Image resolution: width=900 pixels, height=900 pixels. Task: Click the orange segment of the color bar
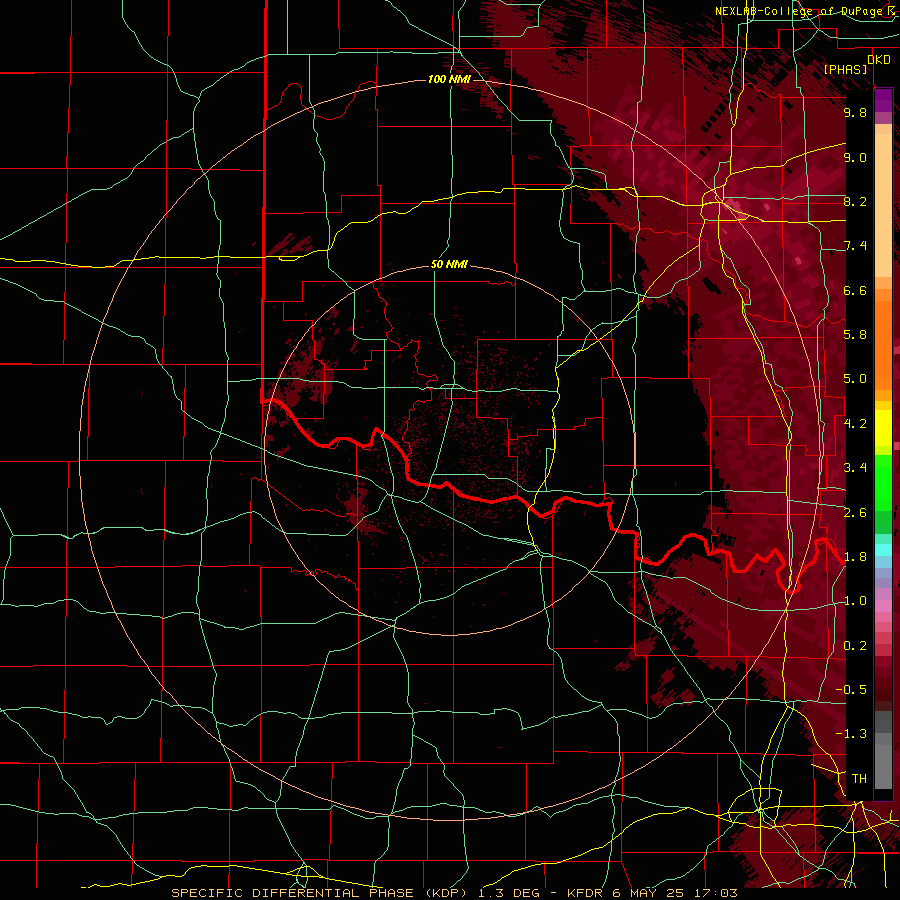click(883, 339)
